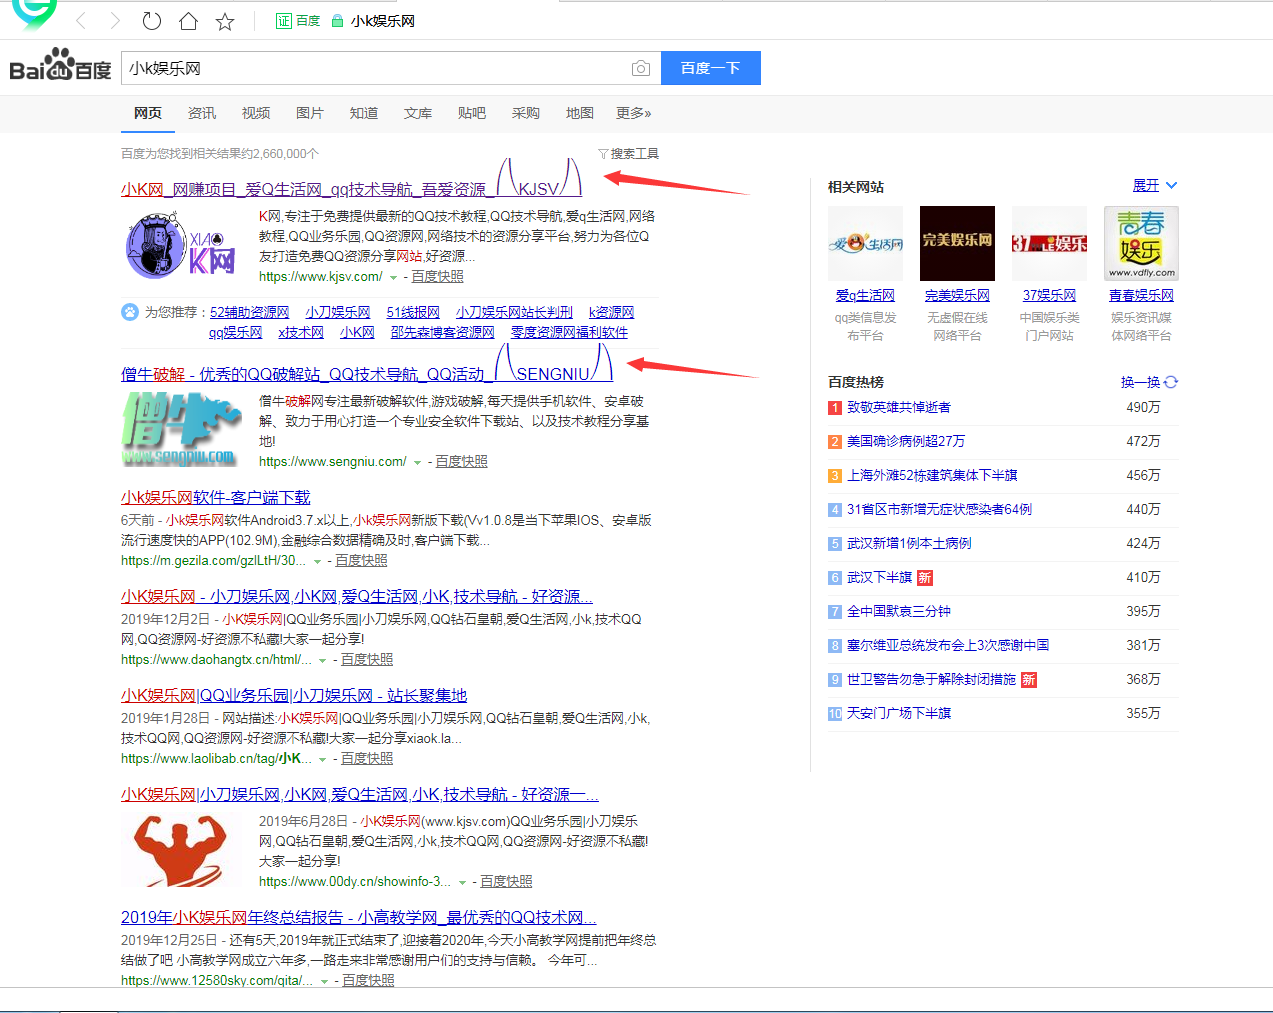The width and height of the screenshot is (1273, 1013).
Task: Click the browser forward arrow
Action: (x=115, y=21)
